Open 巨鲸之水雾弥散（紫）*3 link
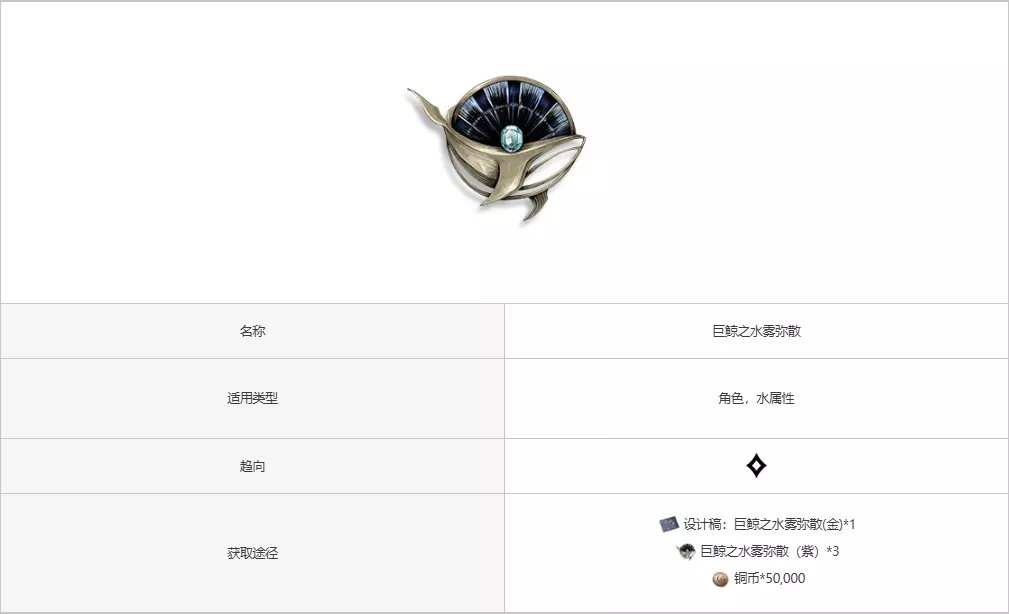 point(770,551)
